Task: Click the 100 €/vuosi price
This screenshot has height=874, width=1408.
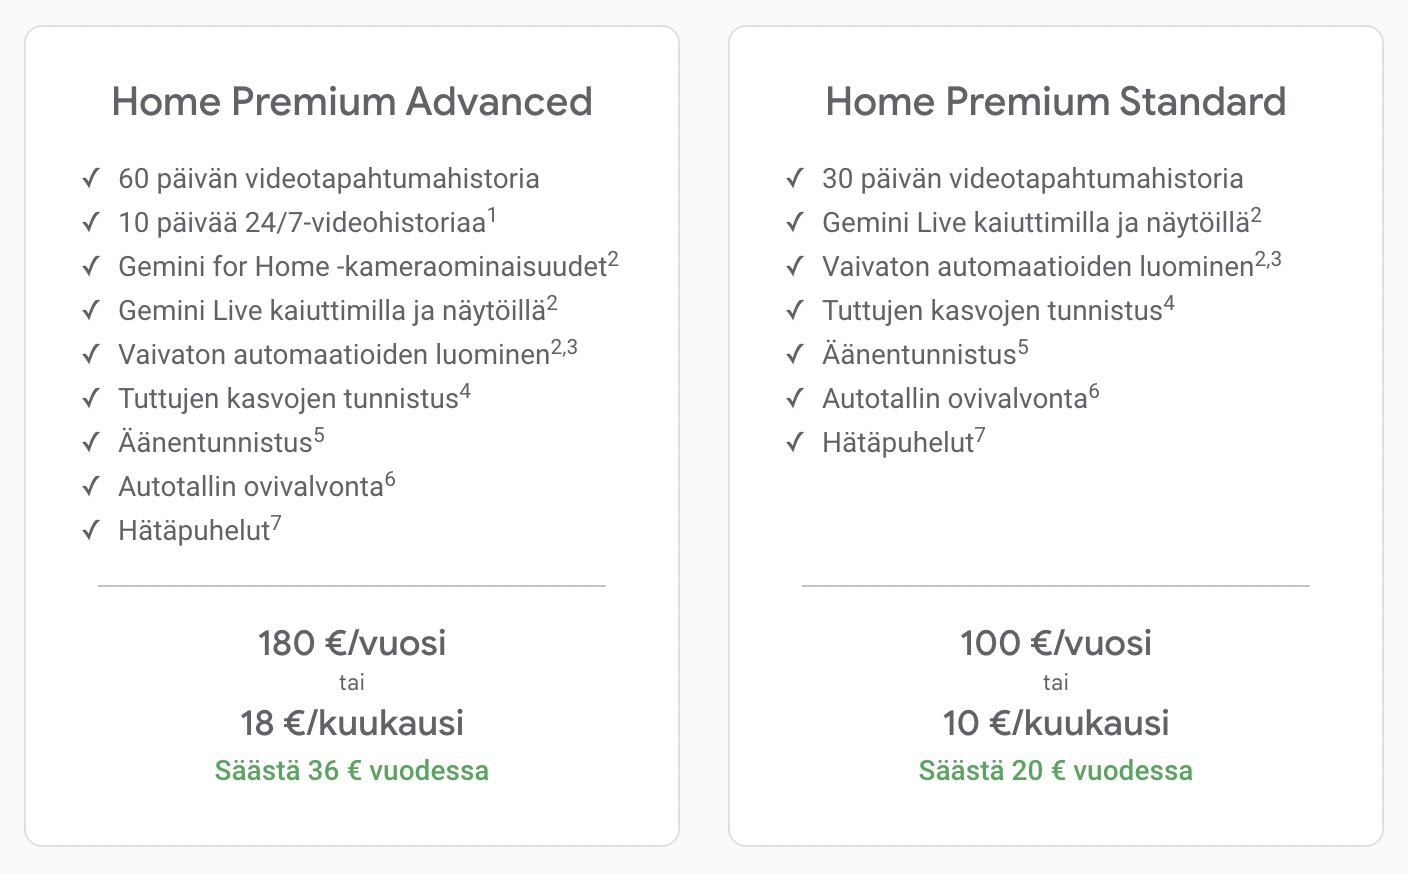Action: (1056, 643)
